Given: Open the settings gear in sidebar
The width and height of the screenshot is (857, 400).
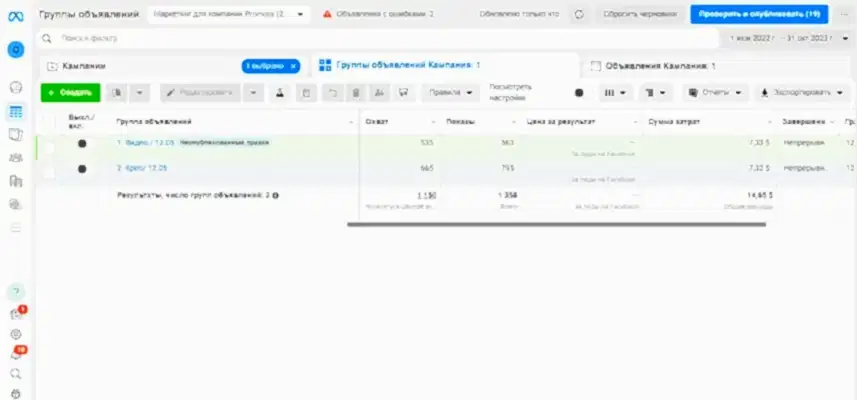Looking at the screenshot, I should [15, 334].
